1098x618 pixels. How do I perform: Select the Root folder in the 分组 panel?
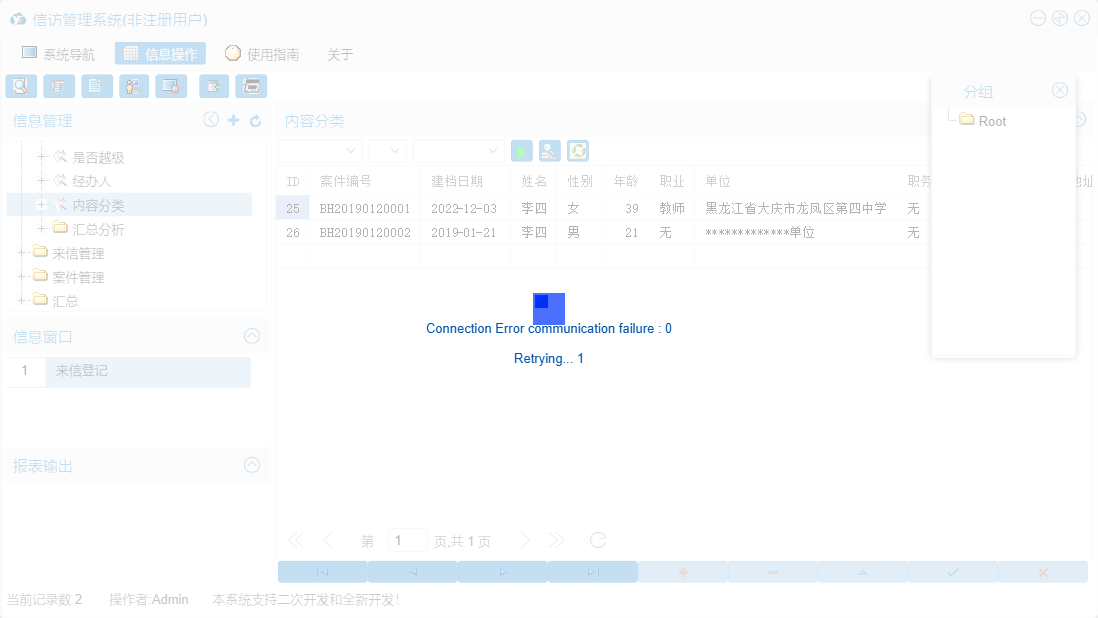click(x=992, y=121)
